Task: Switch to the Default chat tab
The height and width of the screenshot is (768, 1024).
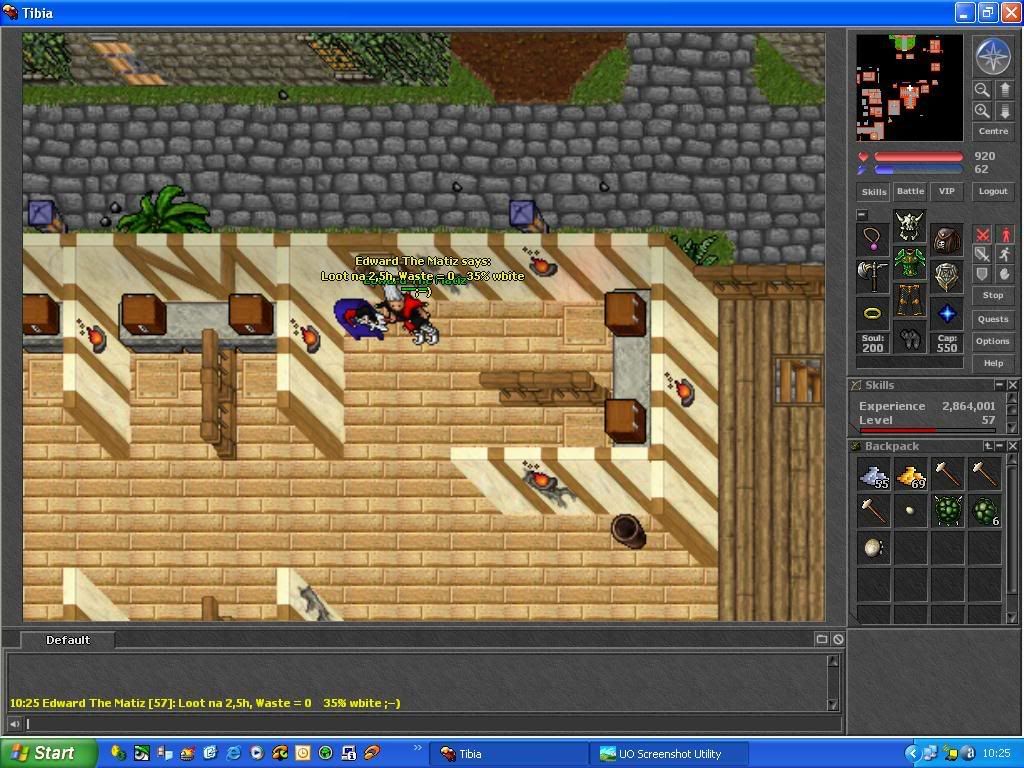Action: pos(68,640)
